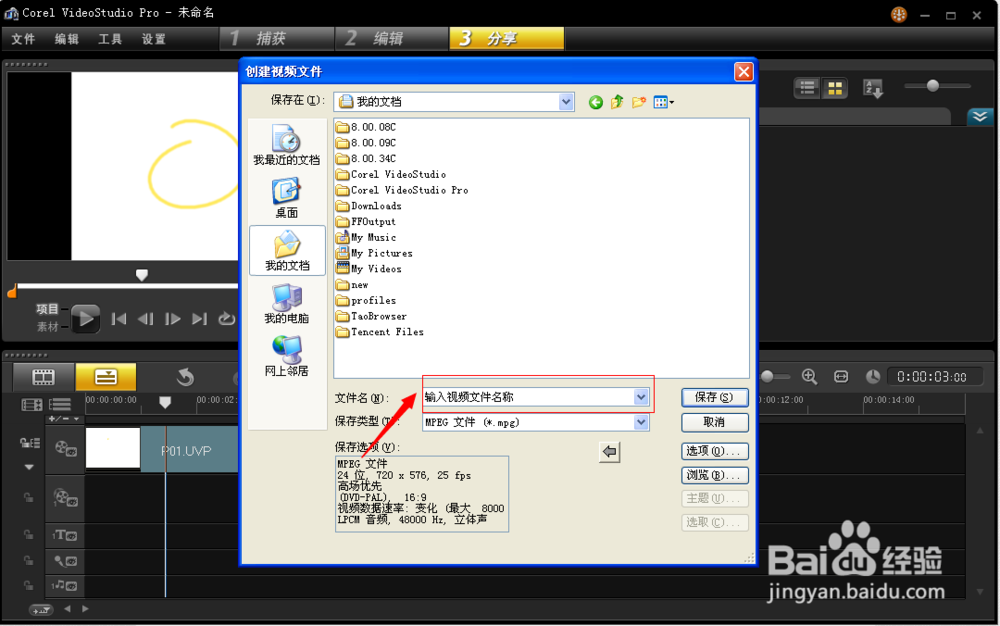Adjust the timeline zoom slider
The width and height of the screenshot is (1000, 626).
(768, 377)
